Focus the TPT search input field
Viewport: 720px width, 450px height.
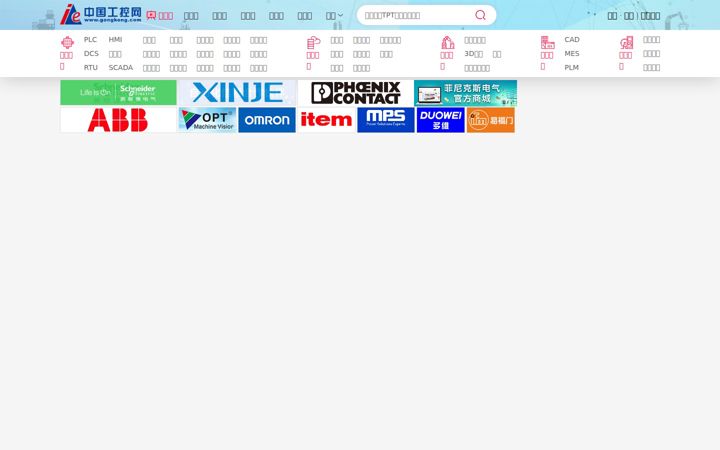pyautogui.click(x=416, y=15)
